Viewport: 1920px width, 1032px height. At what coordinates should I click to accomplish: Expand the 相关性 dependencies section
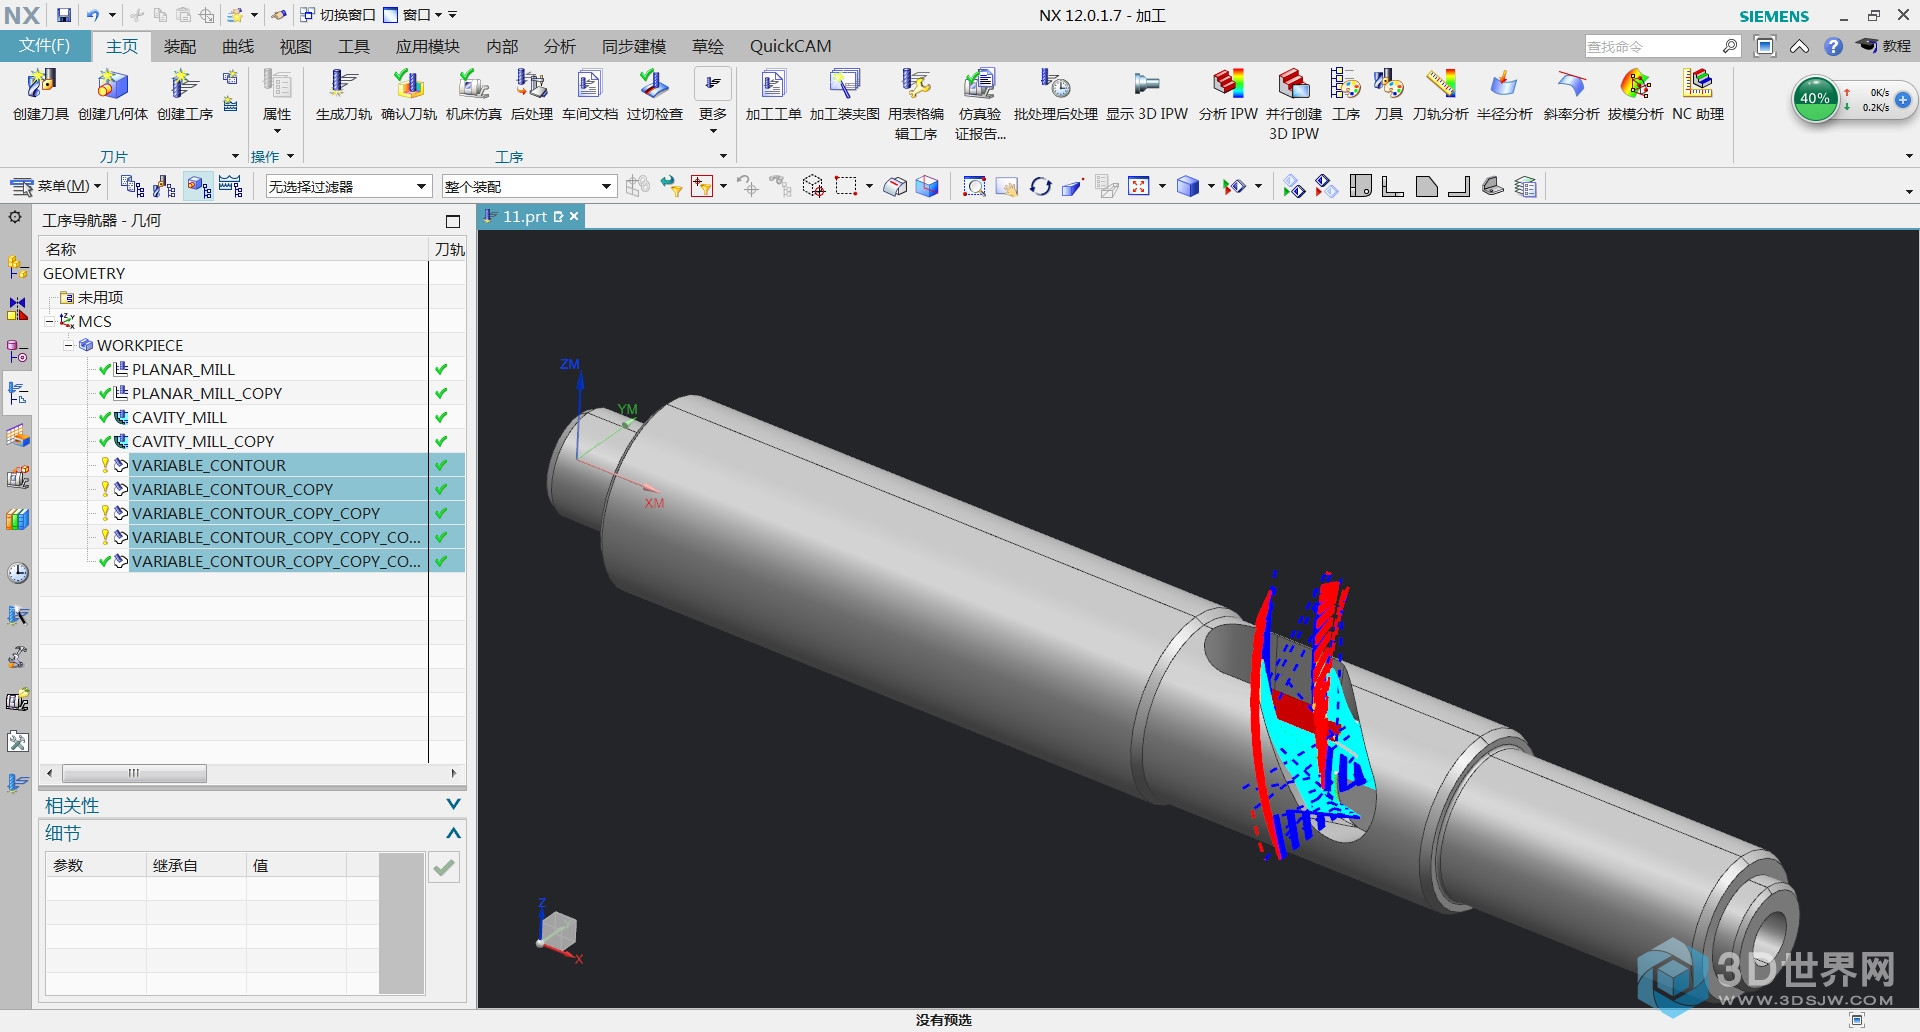[x=453, y=804]
